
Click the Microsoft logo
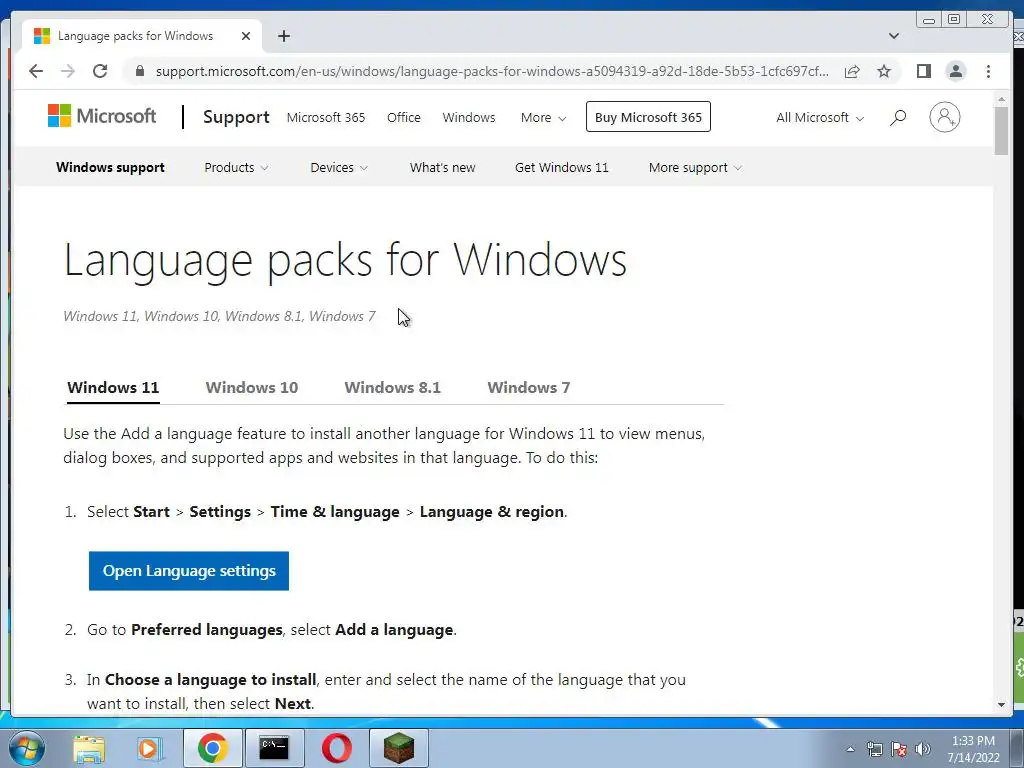tap(102, 116)
